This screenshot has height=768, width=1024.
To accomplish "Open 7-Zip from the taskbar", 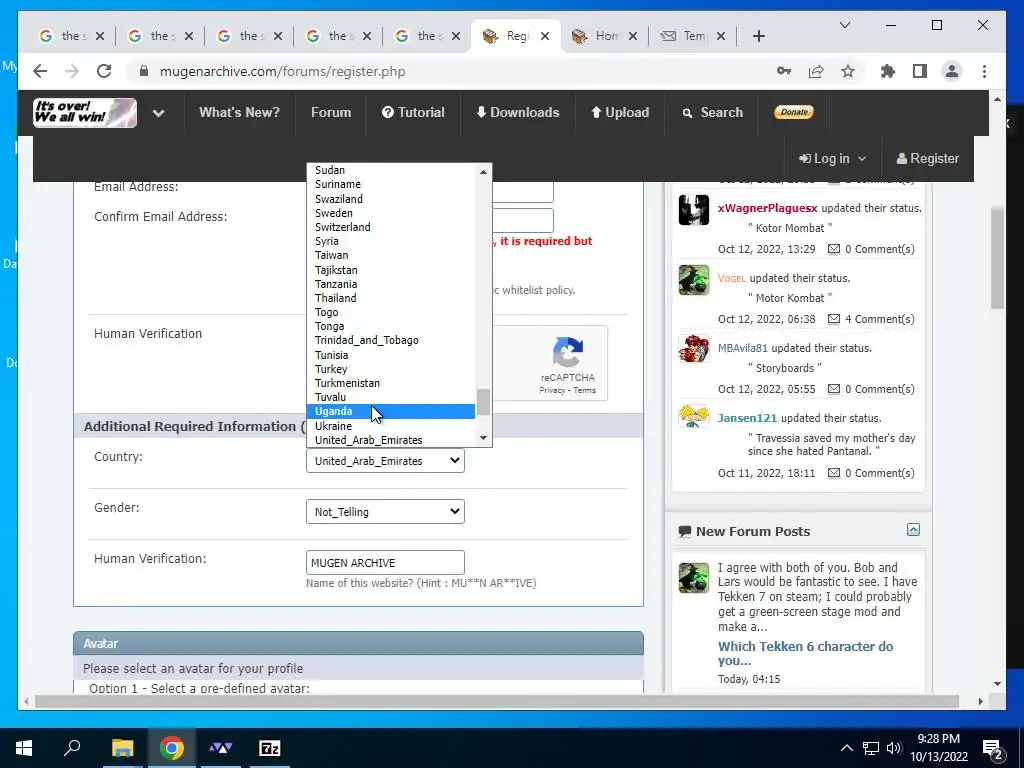I will pyautogui.click(x=270, y=748).
